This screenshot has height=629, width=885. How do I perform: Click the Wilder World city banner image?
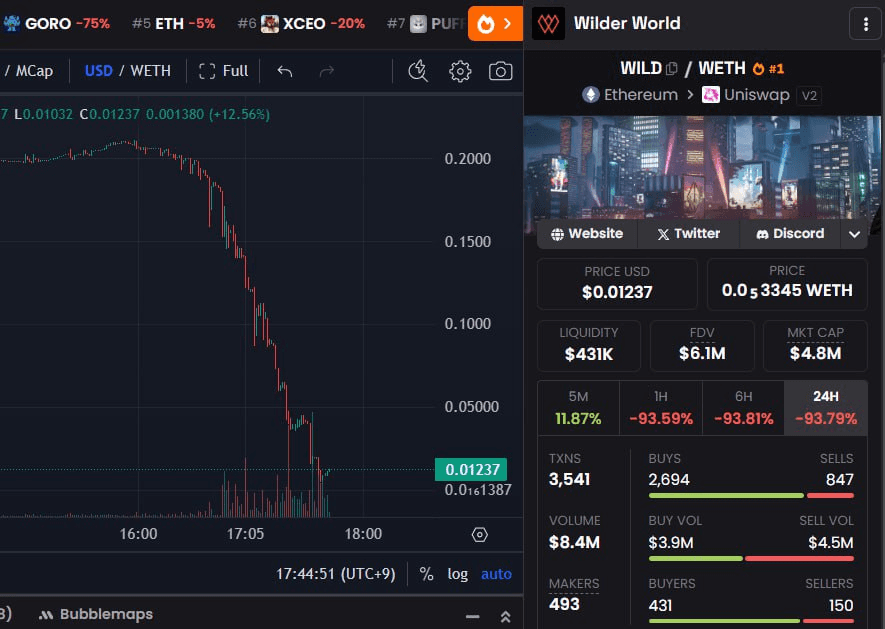(703, 165)
